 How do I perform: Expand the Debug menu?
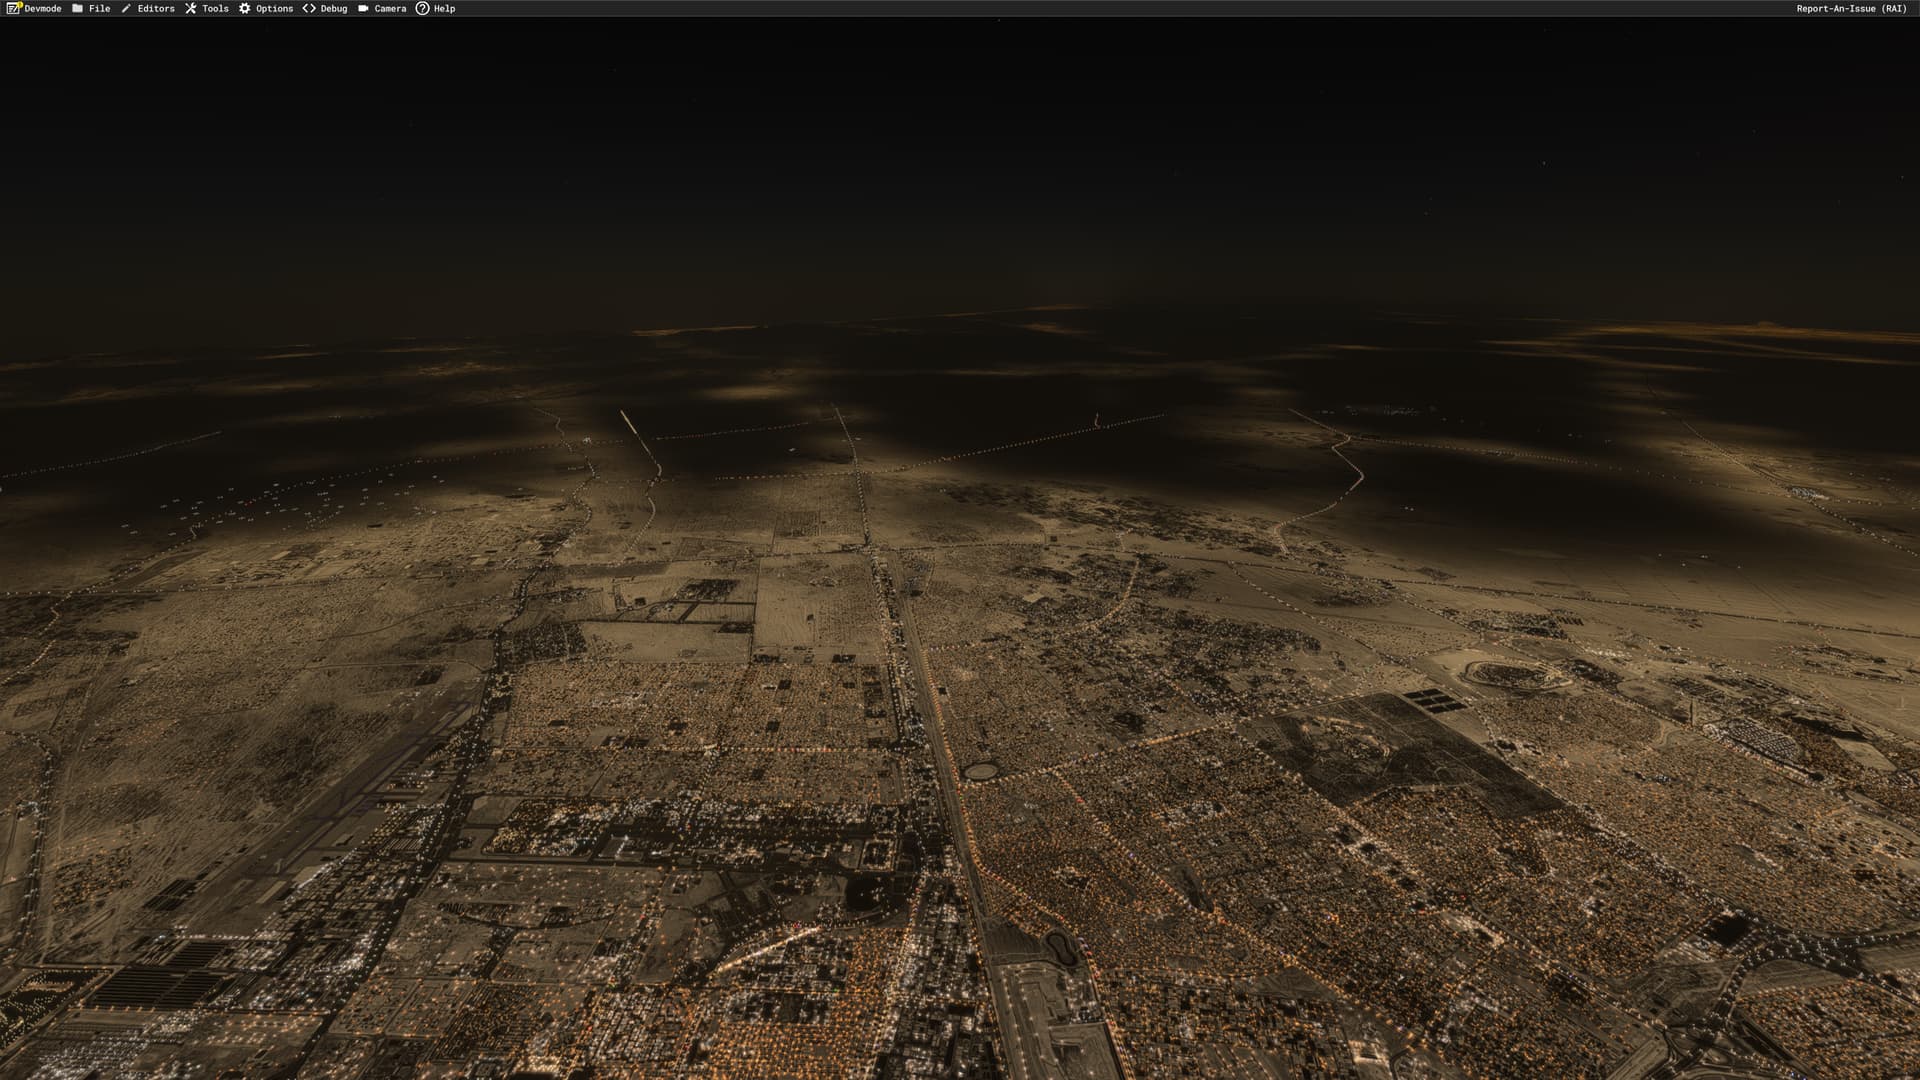click(x=334, y=8)
